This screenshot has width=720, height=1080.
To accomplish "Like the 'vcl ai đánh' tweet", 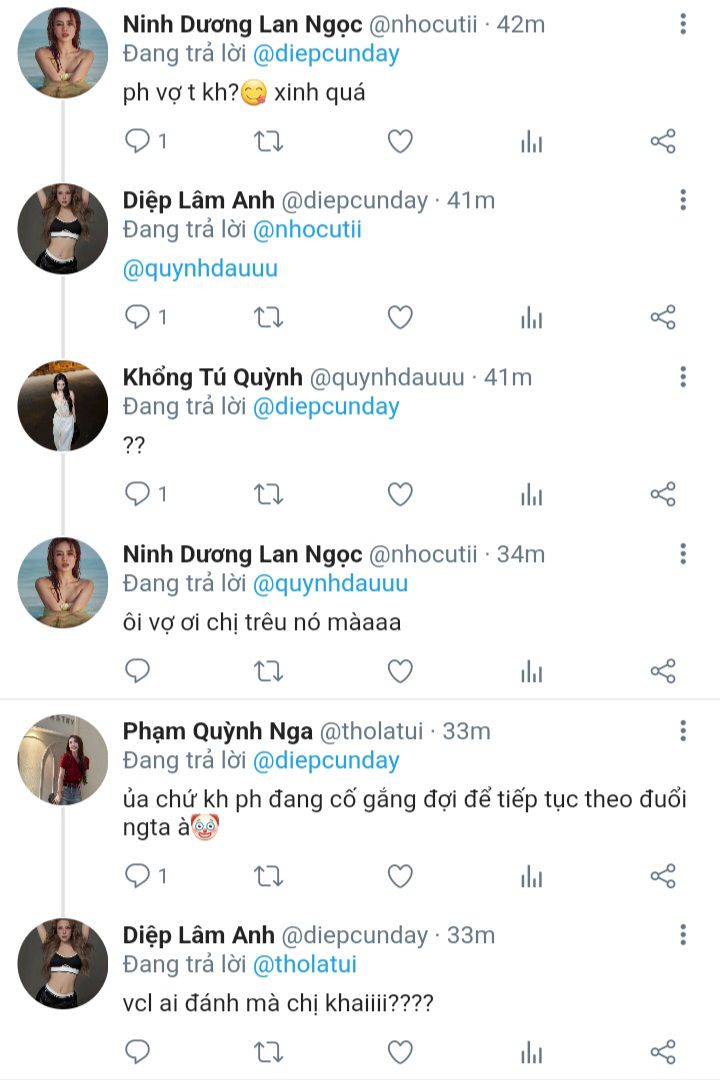I will click(400, 1052).
